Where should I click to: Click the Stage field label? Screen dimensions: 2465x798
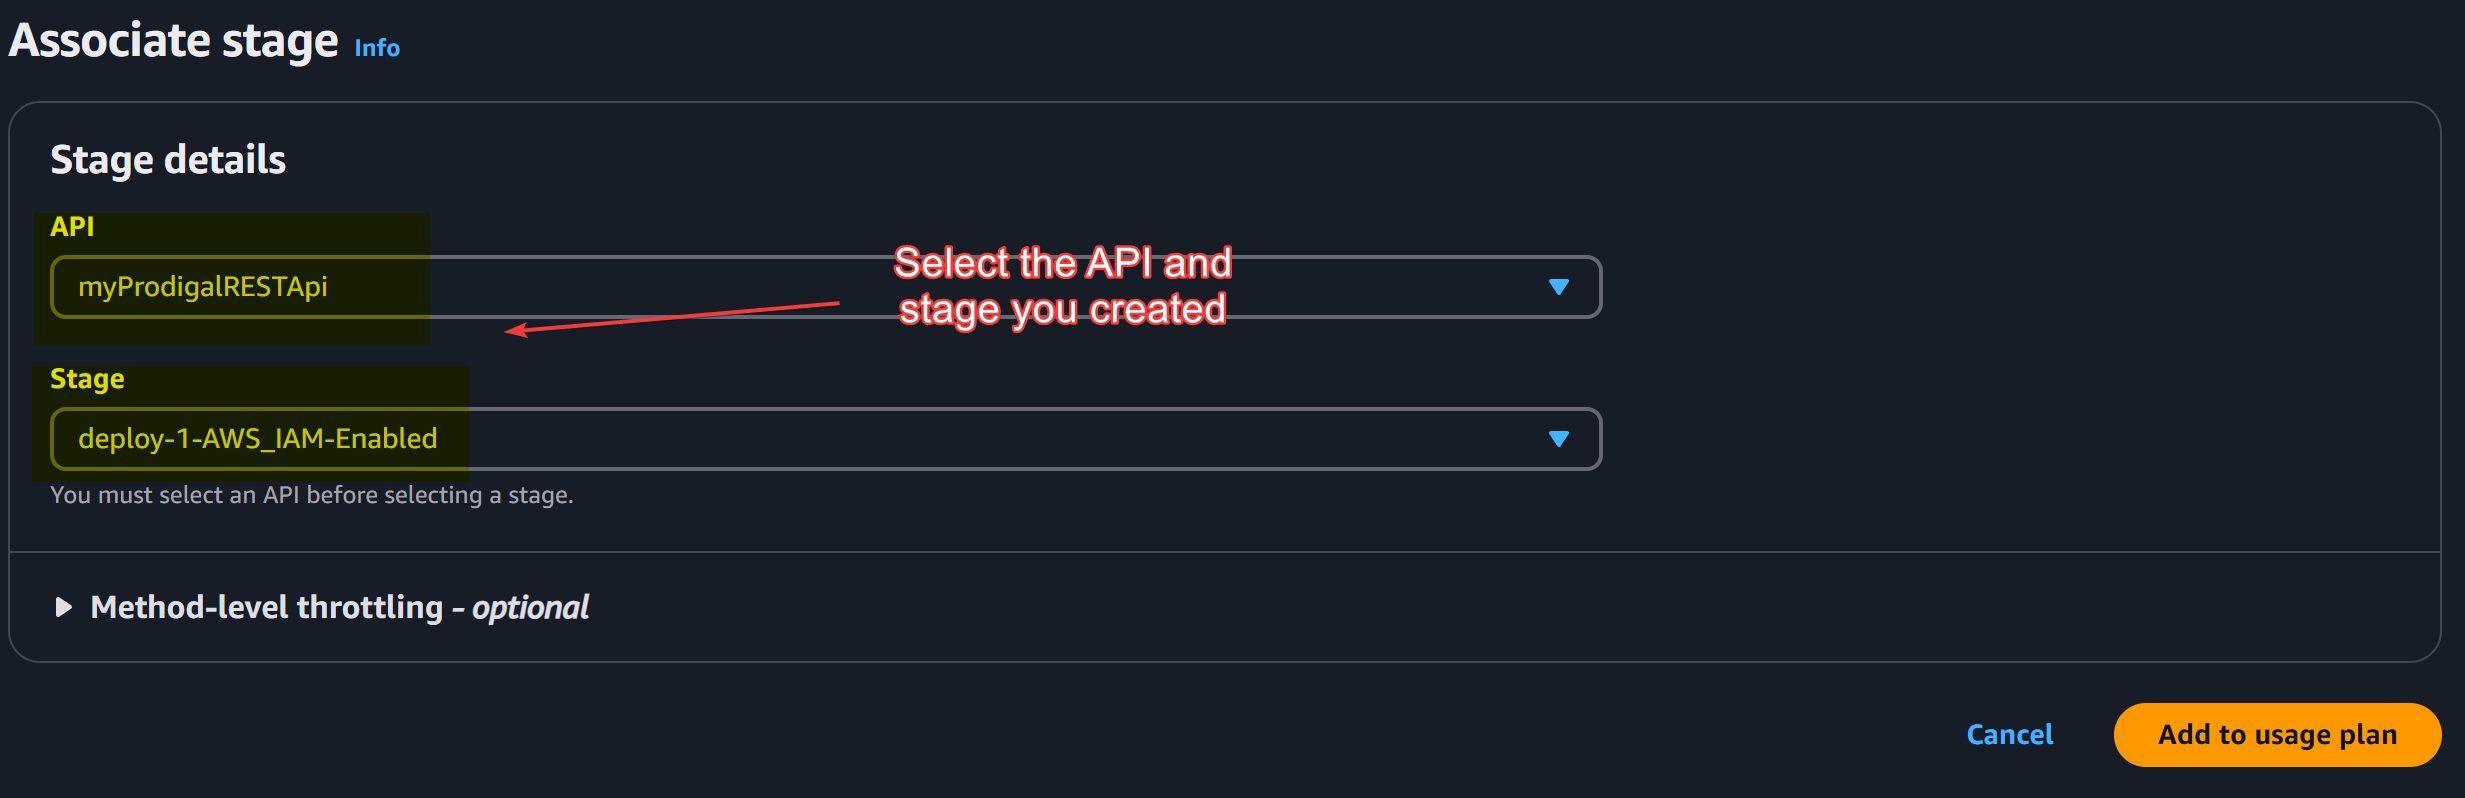87,379
